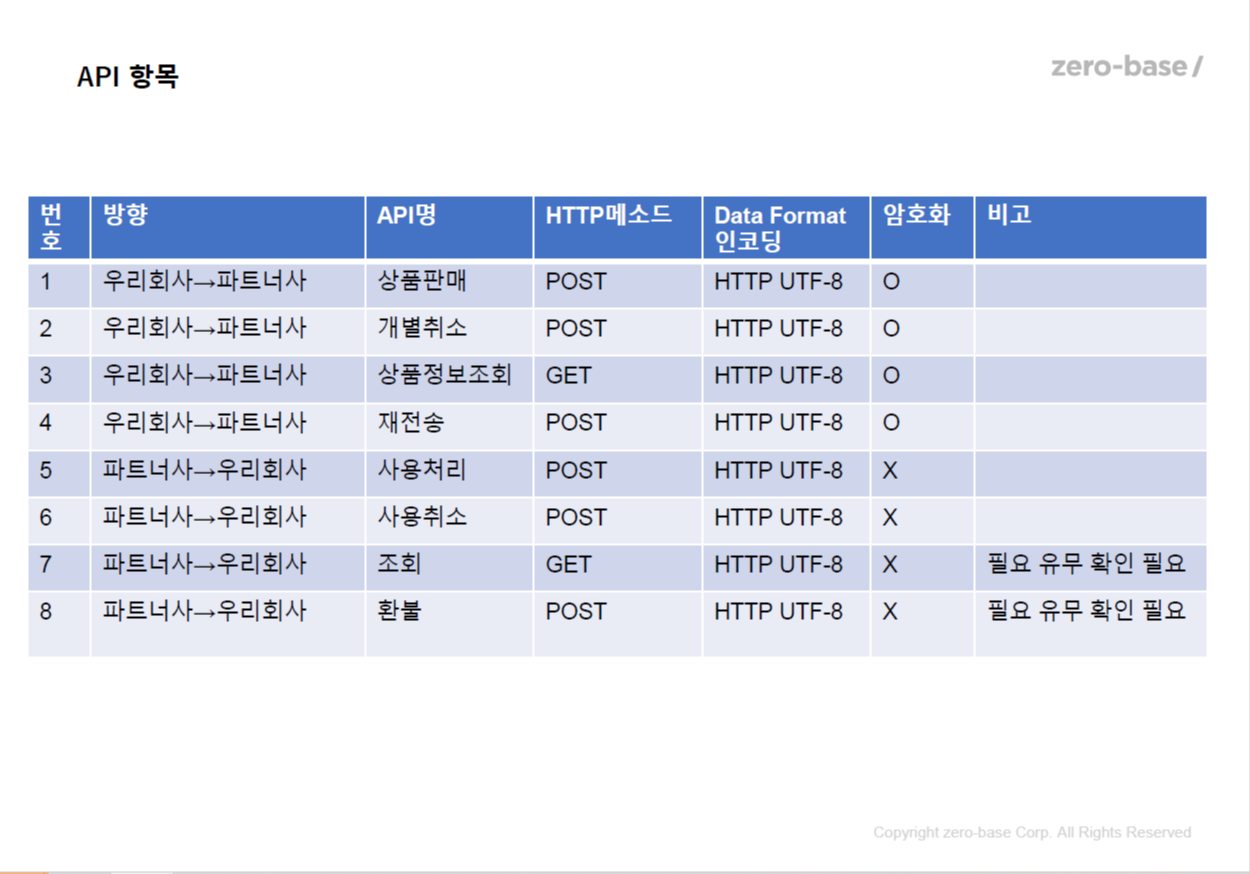The image size is (1250, 874).
Task: Click the '상품정보조회' API name cell
Action: (449, 378)
